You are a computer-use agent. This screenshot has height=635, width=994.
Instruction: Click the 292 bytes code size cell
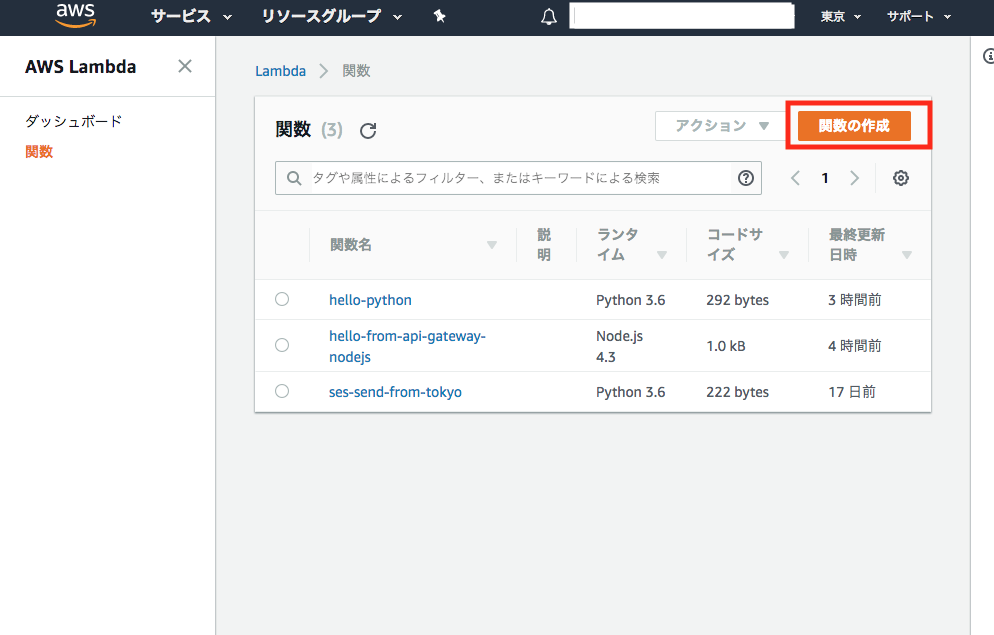click(x=737, y=300)
